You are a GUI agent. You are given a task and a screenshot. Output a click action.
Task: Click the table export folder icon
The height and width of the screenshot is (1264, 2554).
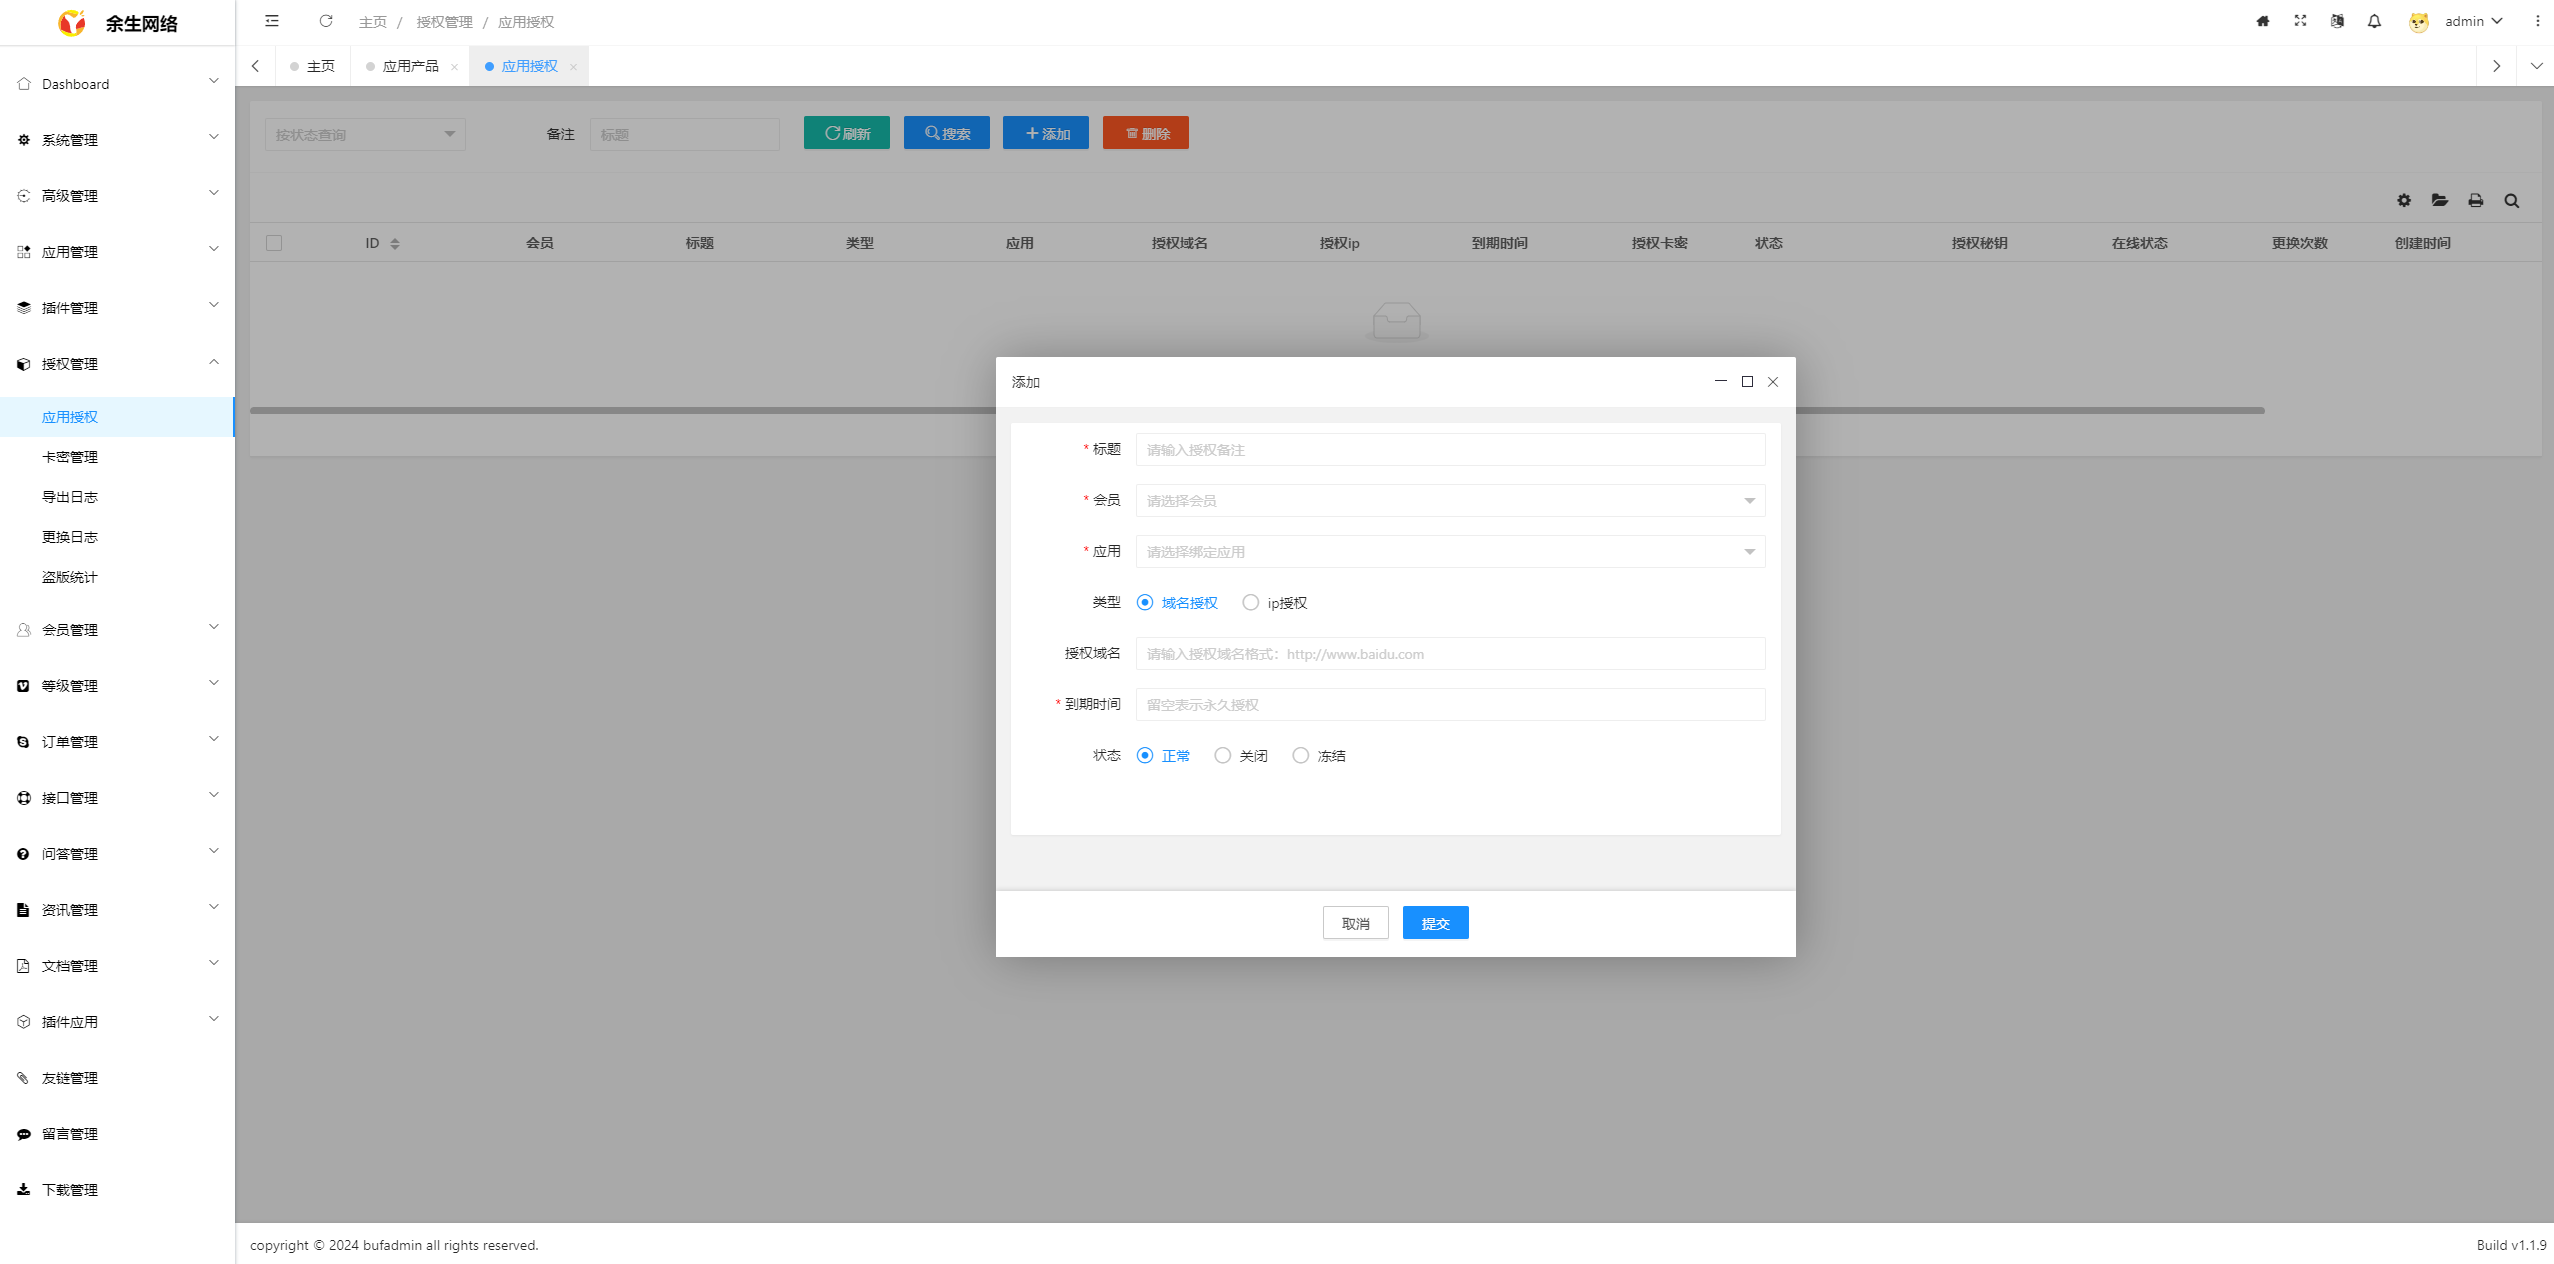tap(2440, 201)
